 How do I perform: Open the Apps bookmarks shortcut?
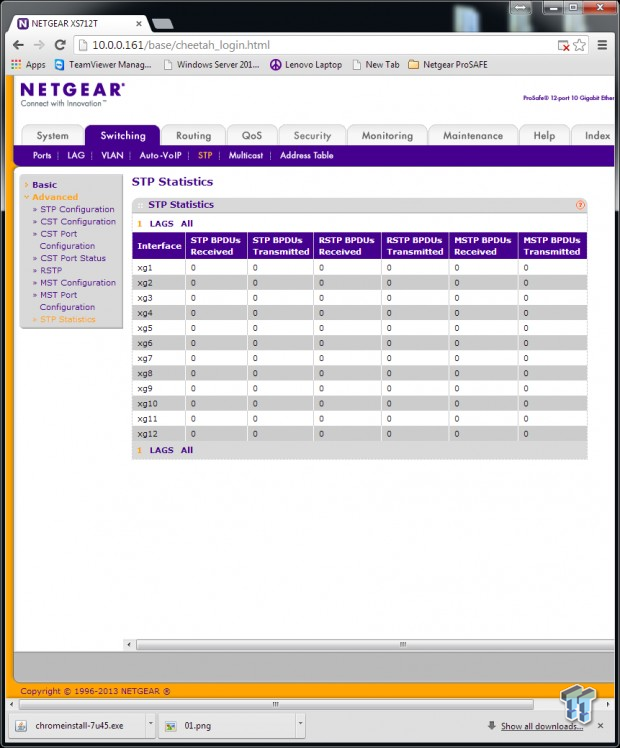28,64
